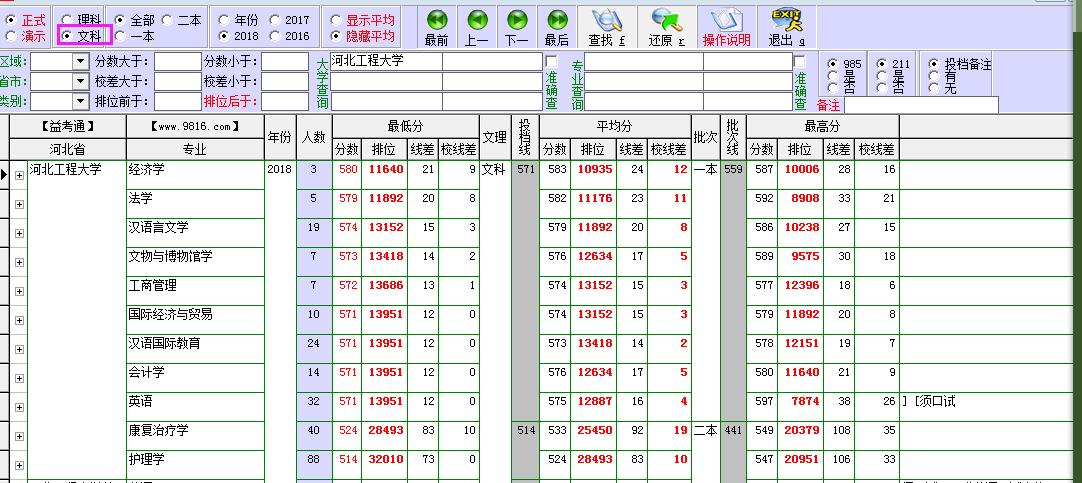Viewport: 1082px width, 483px height.
Task: Focus the 分数小于 input field
Action: [285, 61]
